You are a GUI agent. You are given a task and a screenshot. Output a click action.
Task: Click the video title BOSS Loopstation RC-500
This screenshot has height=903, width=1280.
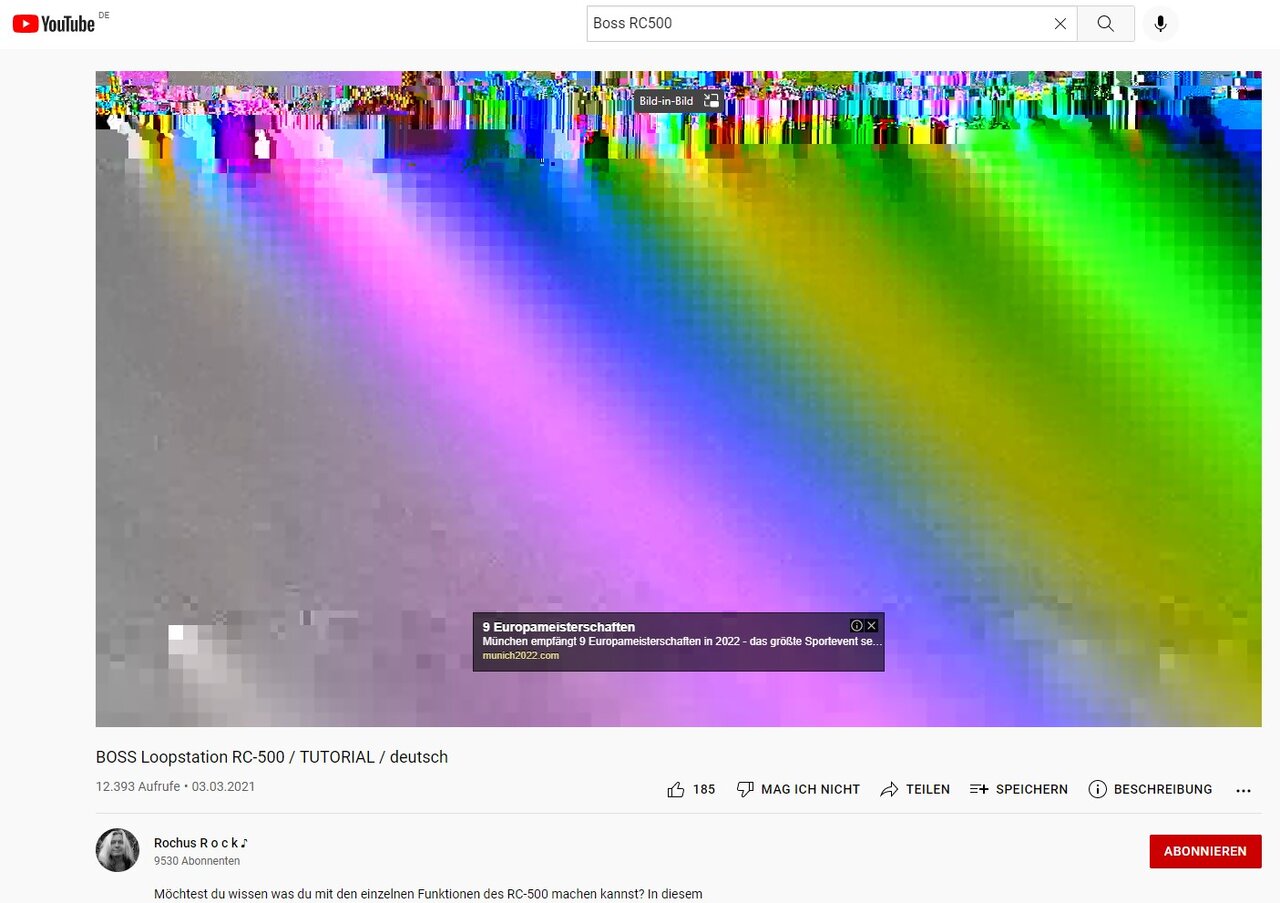272,757
